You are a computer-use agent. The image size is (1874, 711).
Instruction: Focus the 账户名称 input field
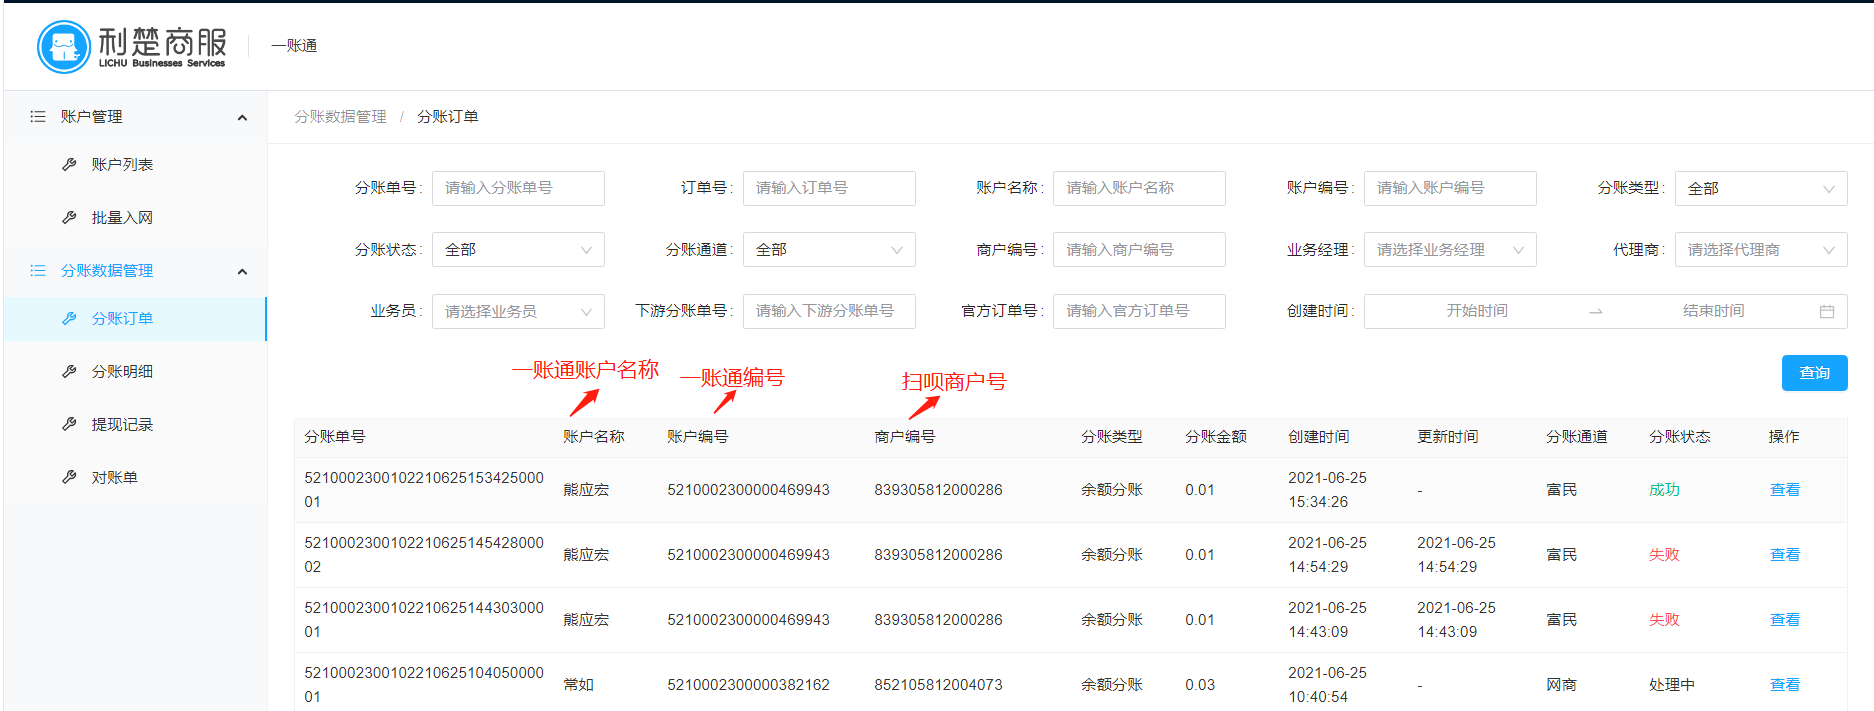[1139, 189]
